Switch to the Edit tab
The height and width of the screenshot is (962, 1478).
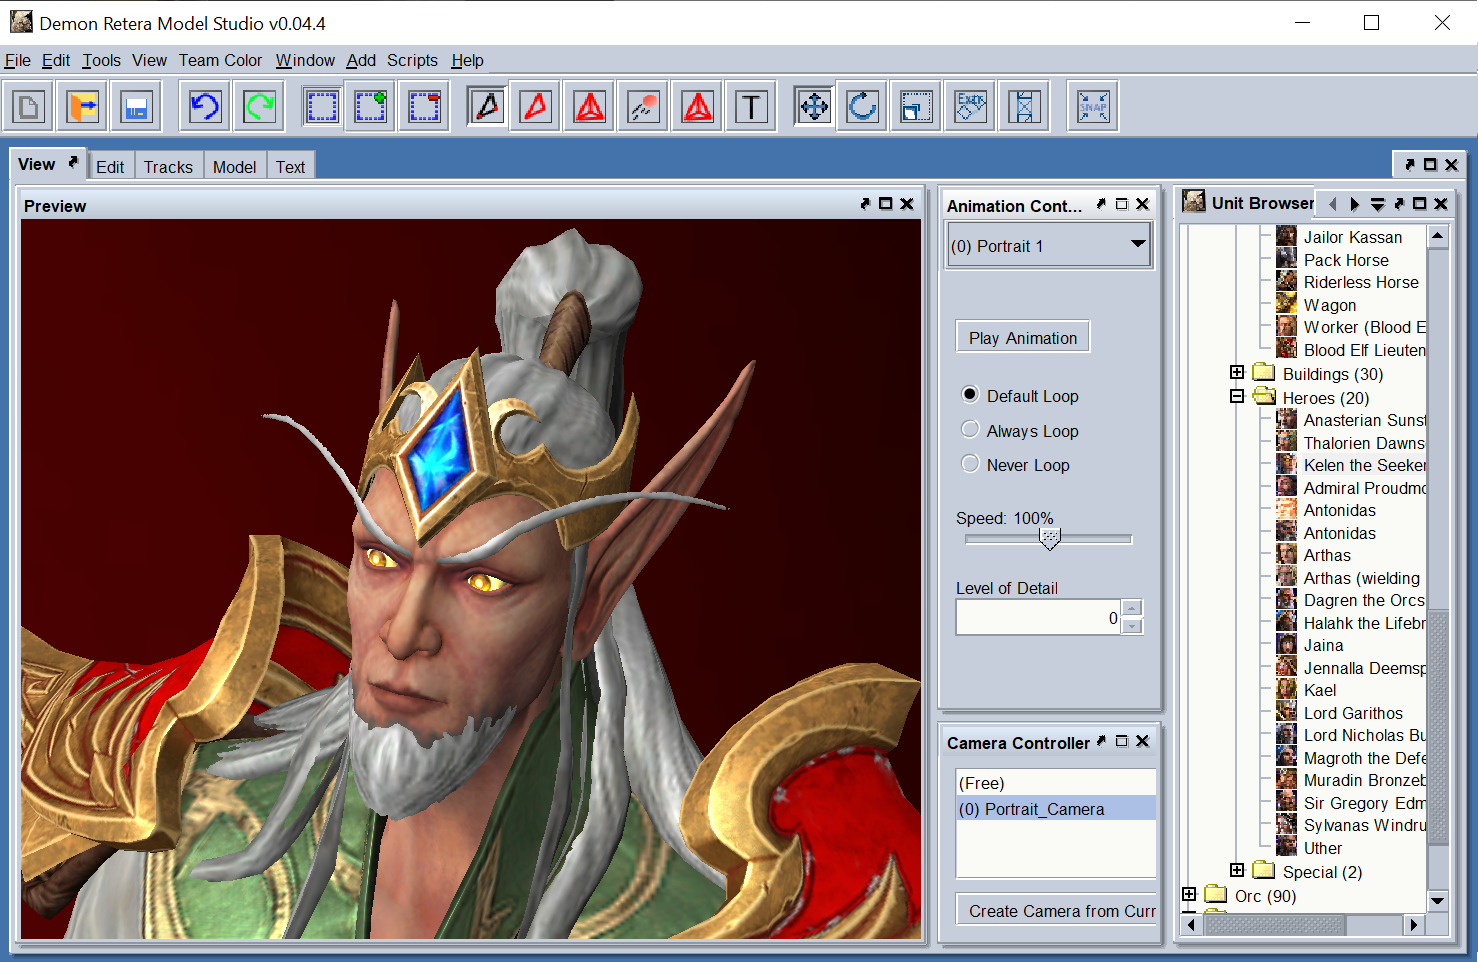110,167
